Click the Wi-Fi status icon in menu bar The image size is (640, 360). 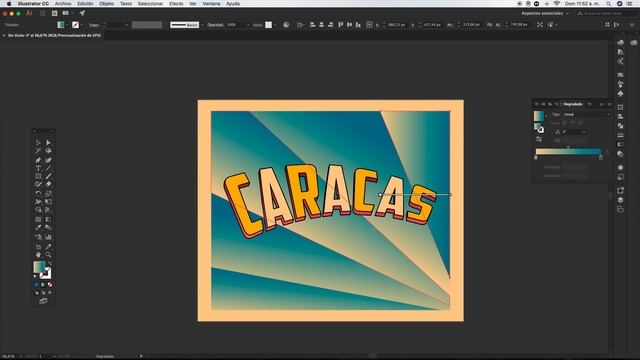tap(557, 3)
